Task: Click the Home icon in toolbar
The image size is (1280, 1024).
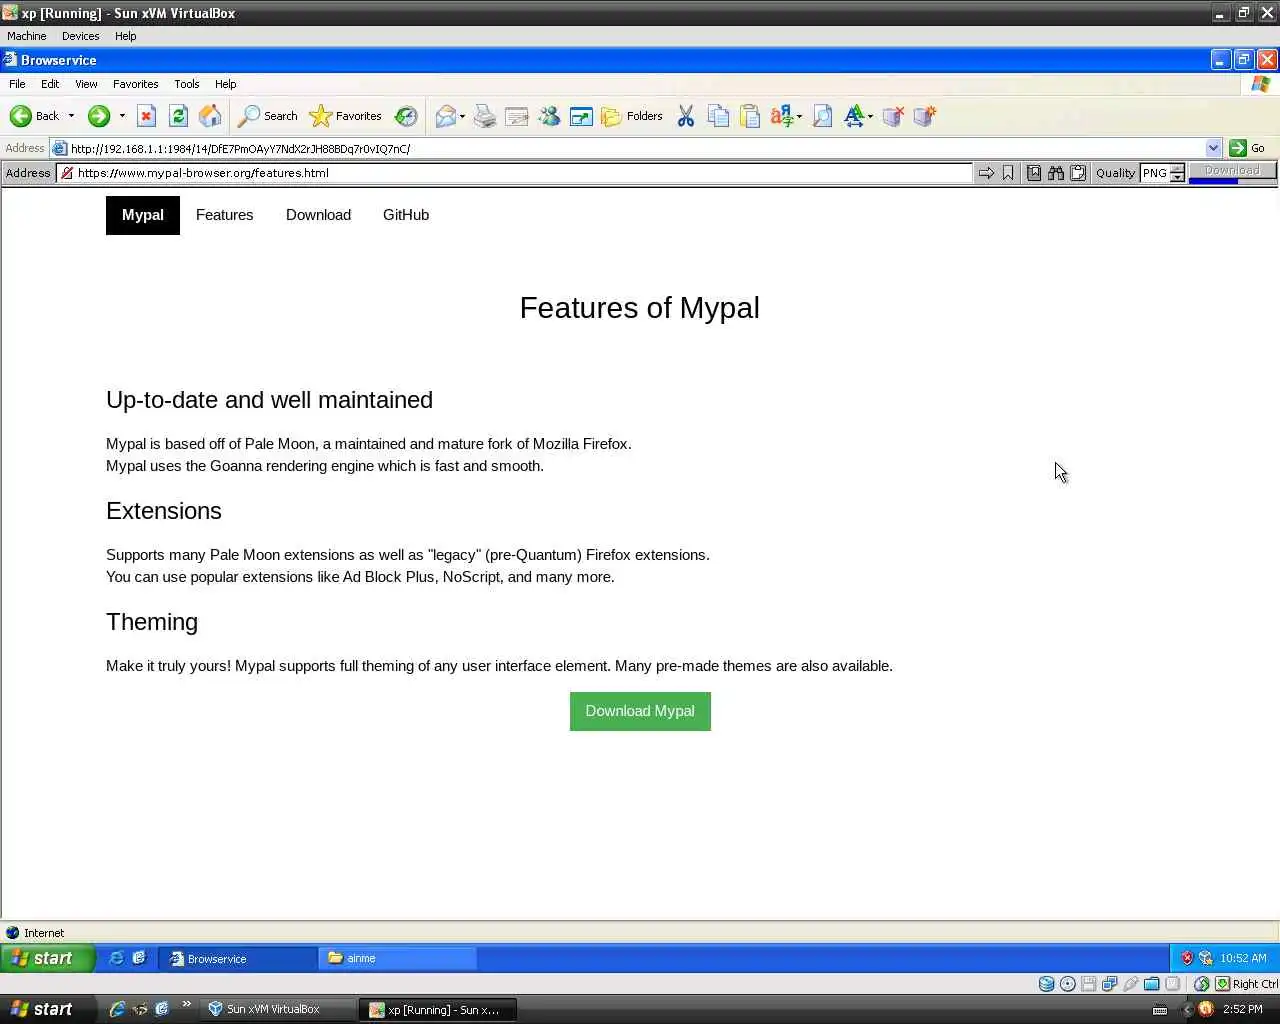Action: [x=210, y=116]
